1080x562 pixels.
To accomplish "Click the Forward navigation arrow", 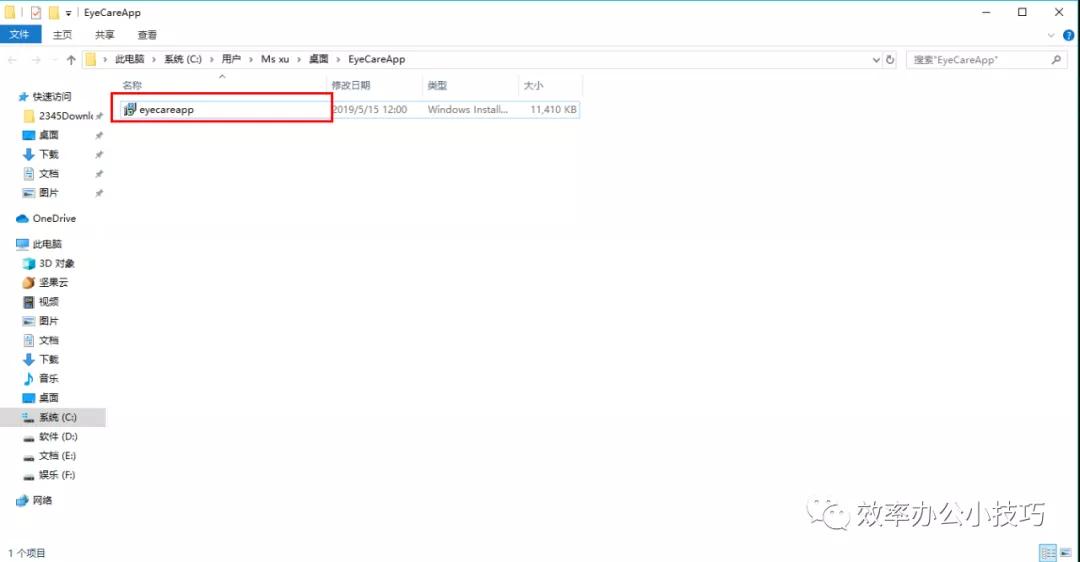I will 36,60.
